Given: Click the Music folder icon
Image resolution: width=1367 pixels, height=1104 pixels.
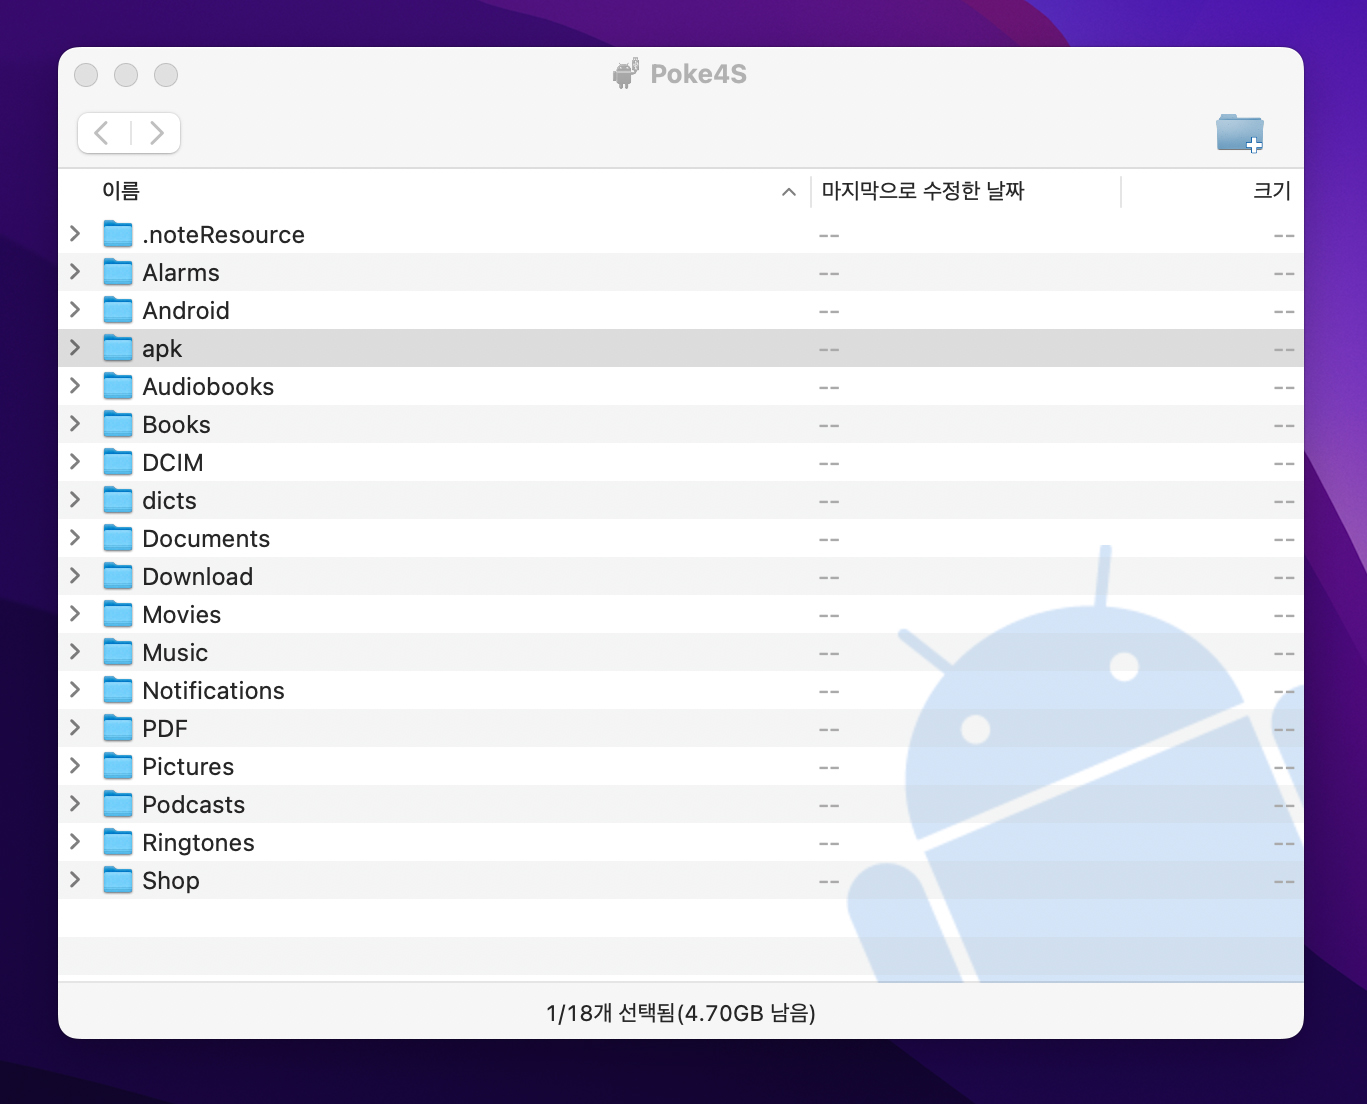Looking at the screenshot, I should point(118,652).
